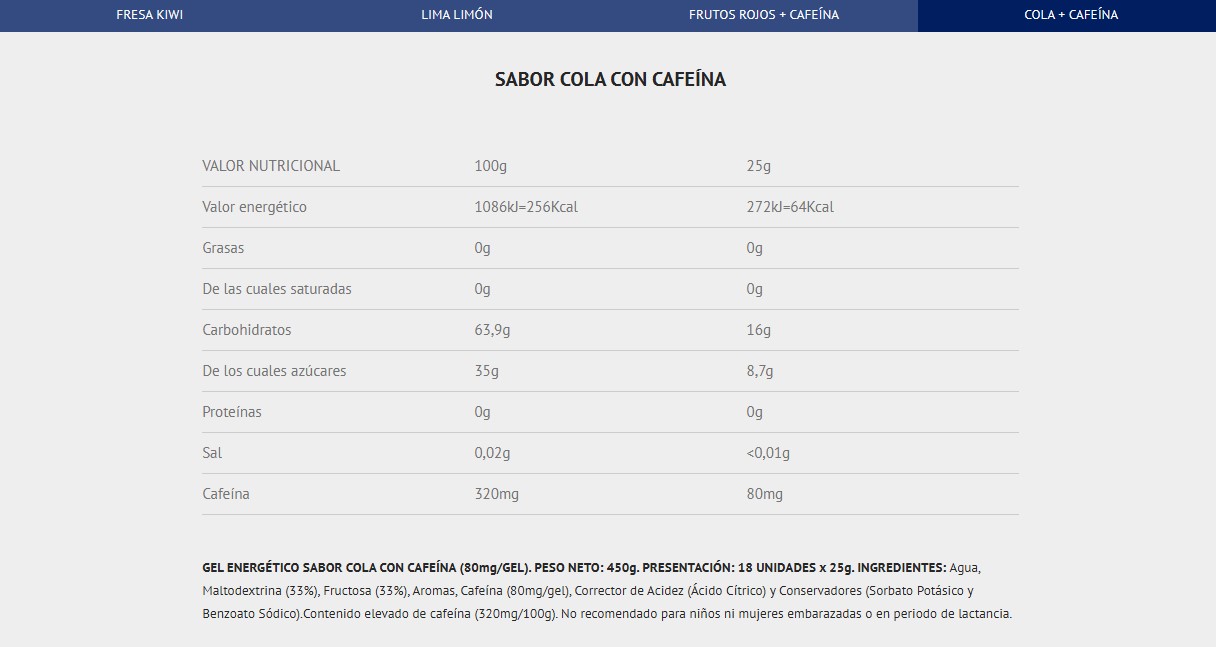
Task: Select the Proteínas row label
Action: (232, 412)
